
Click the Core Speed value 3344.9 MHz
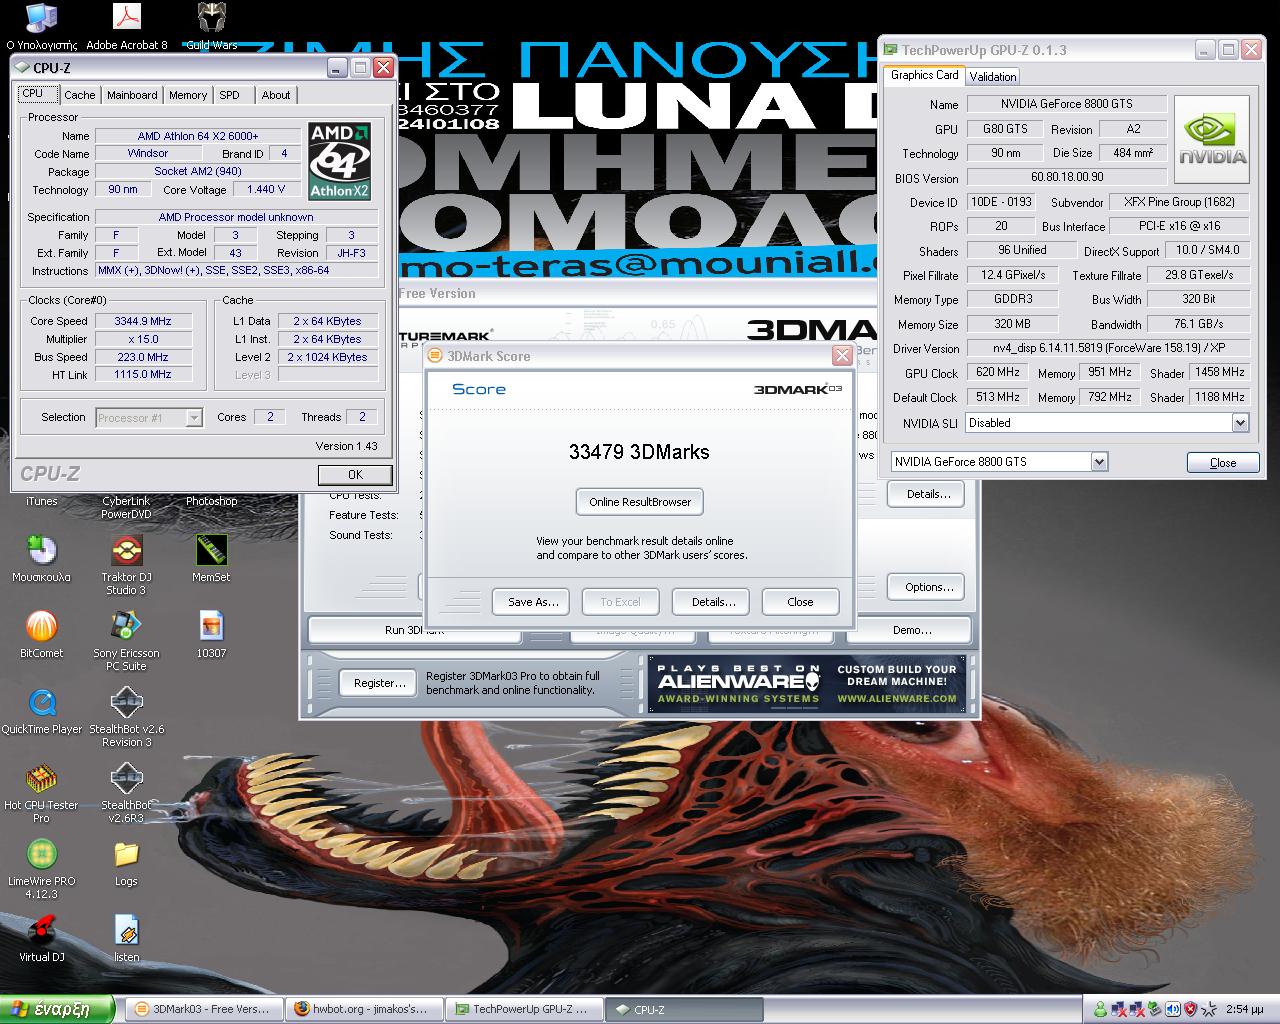coord(143,322)
